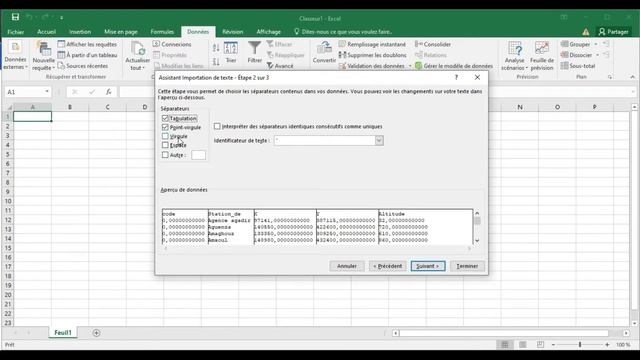
Task: Select the Feuil1 sheet tab
Action: [63, 333]
